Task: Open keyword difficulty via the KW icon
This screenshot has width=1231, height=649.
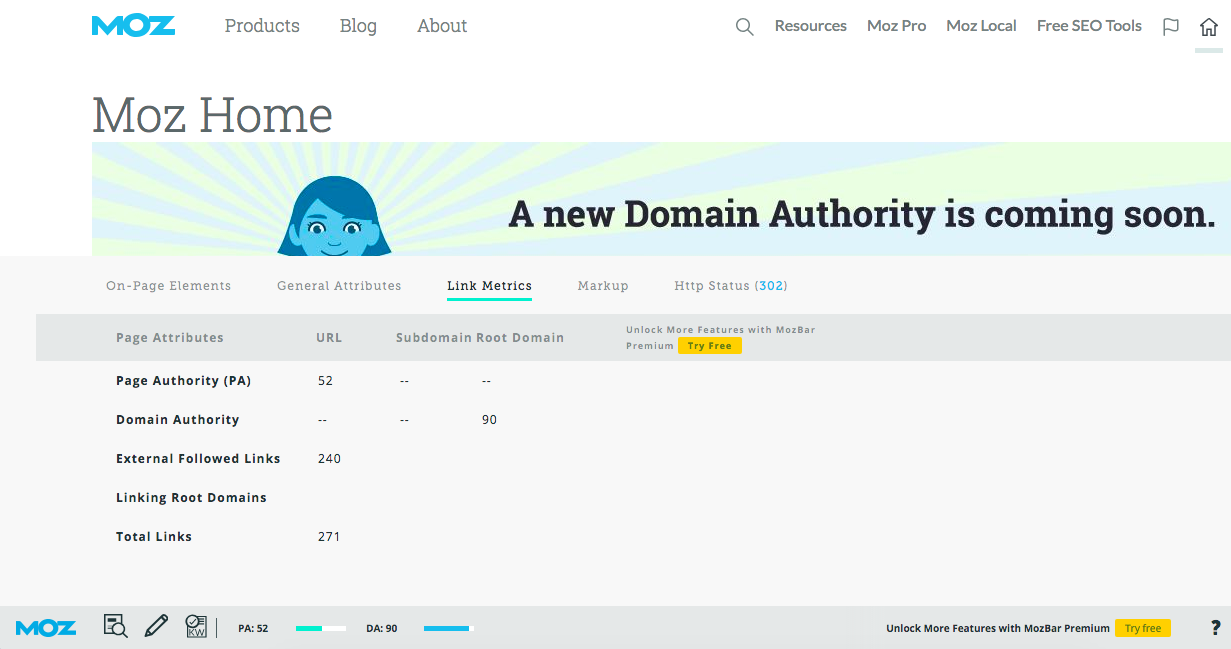Action: tap(196, 626)
